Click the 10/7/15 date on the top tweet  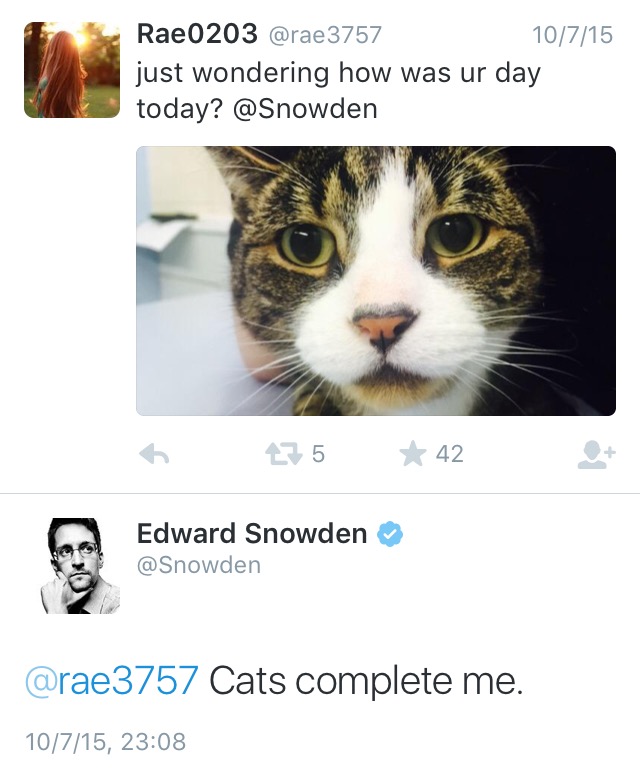tap(572, 36)
